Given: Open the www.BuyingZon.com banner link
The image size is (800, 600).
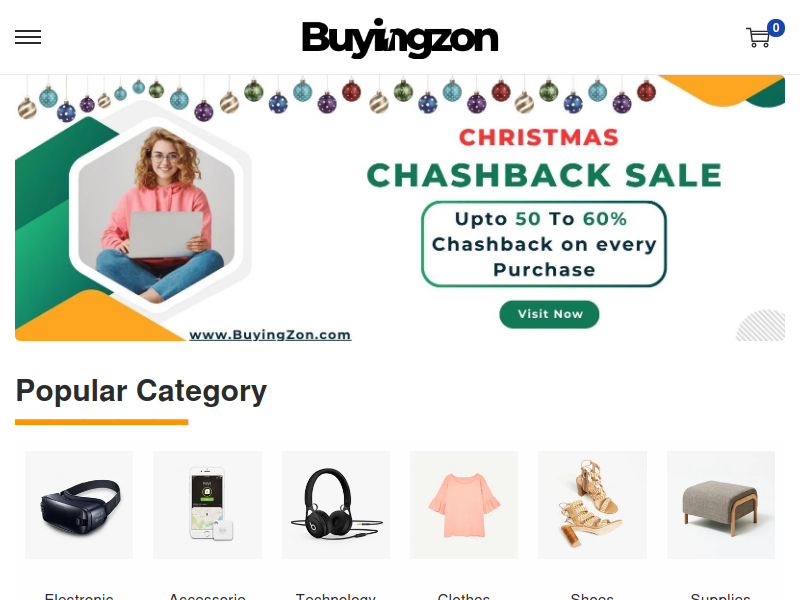Looking at the screenshot, I should pos(270,335).
